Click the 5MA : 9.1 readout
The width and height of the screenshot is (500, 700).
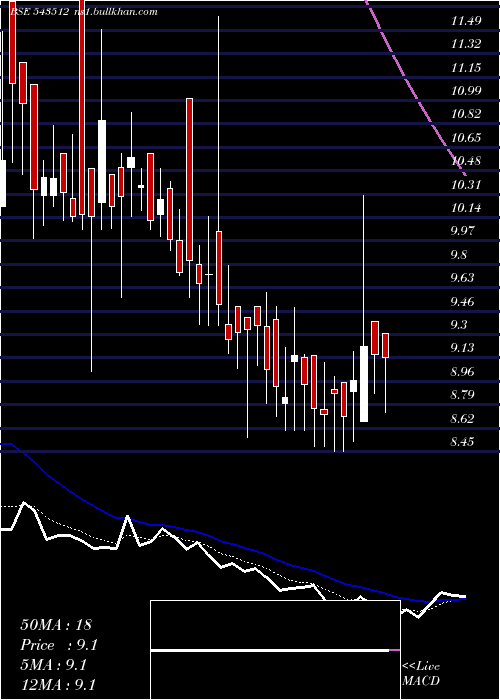(x=54, y=665)
